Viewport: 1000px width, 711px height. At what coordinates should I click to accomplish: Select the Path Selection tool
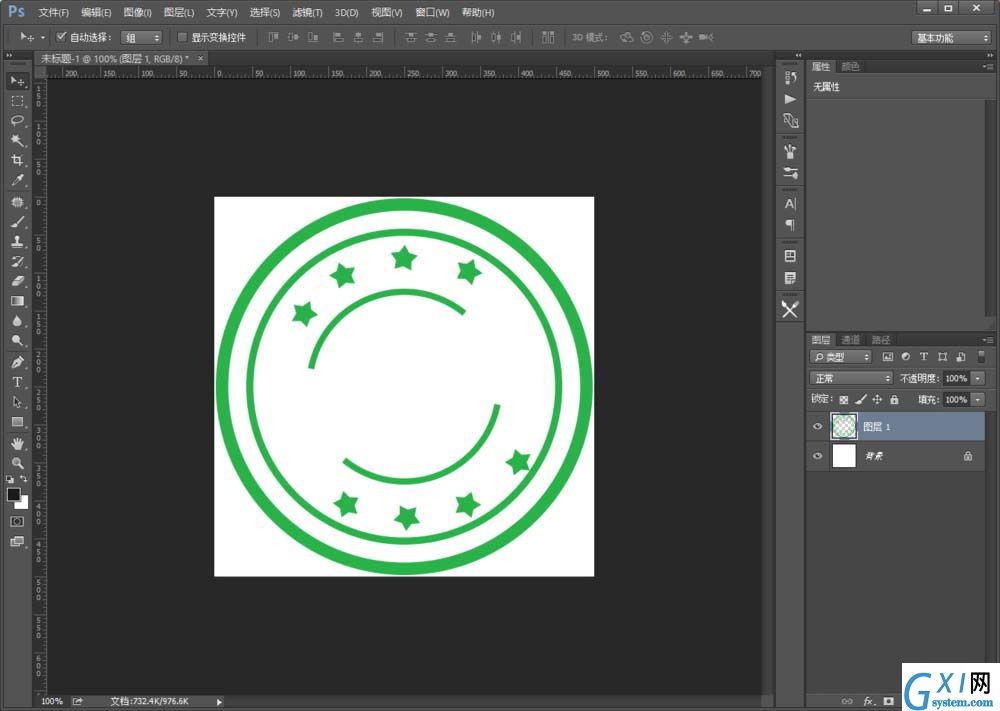pyautogui.click(x=17, y=402)
